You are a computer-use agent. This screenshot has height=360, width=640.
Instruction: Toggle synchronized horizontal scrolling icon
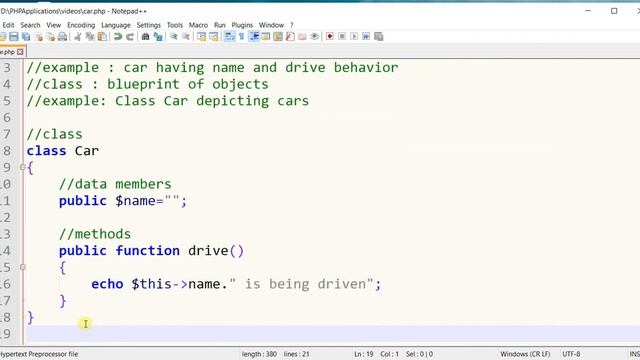pos(213,37)
